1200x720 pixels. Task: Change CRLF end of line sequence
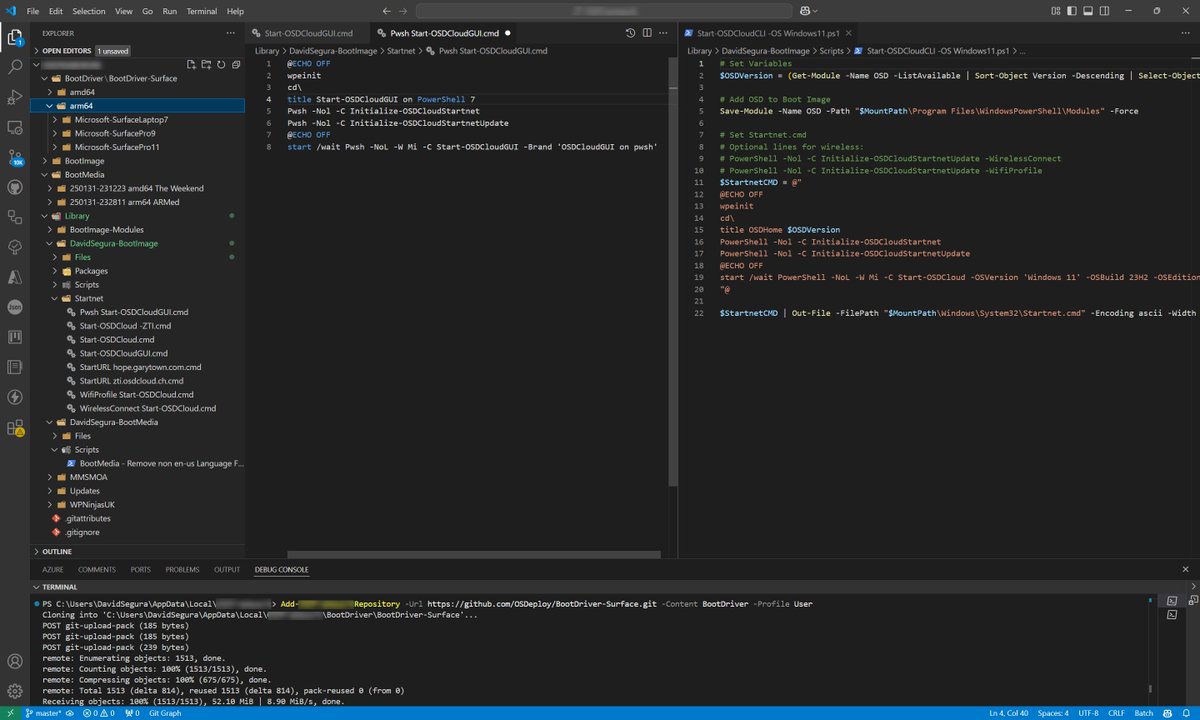pyautogui.click(x=1117, y=713)
